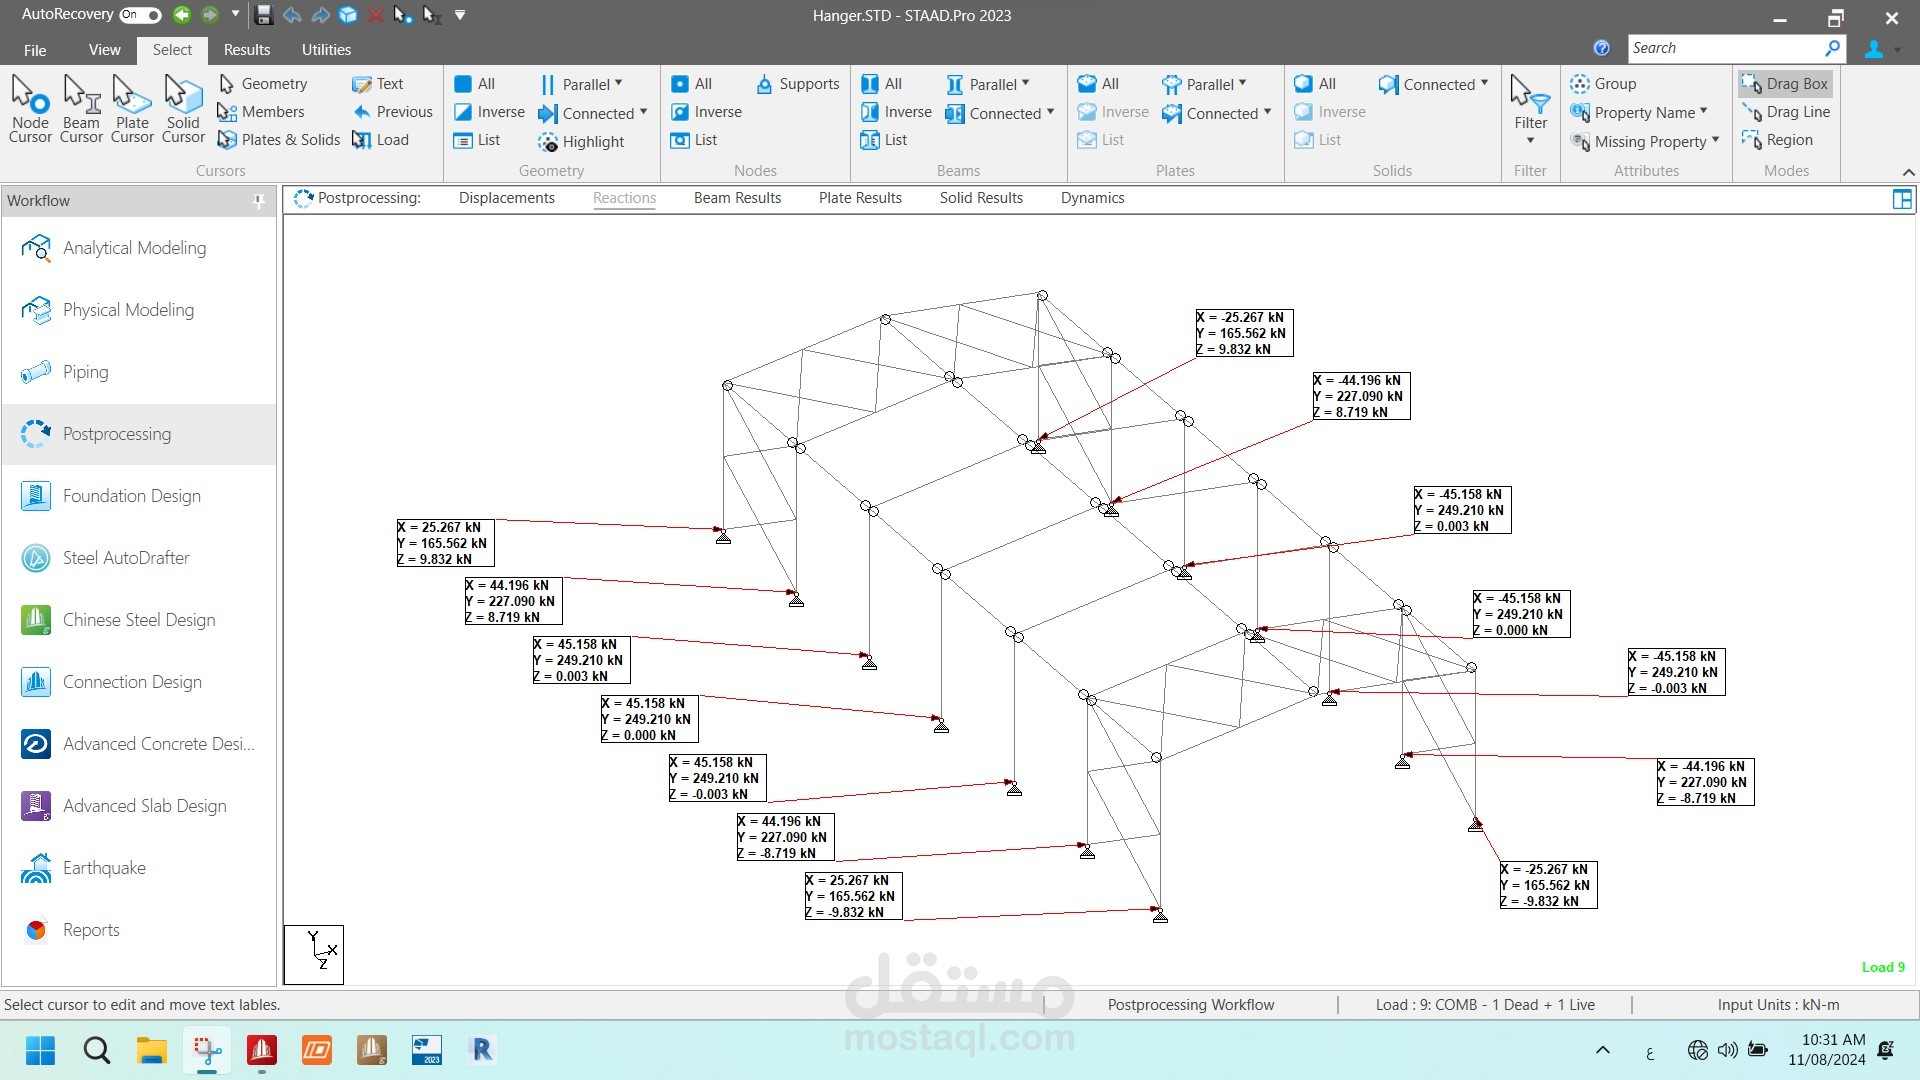Image resolution: width=1920 pixels, height=1080 pixels.
Task: Select the Solid Cursor tool
Action: click(x=183, y=109)
